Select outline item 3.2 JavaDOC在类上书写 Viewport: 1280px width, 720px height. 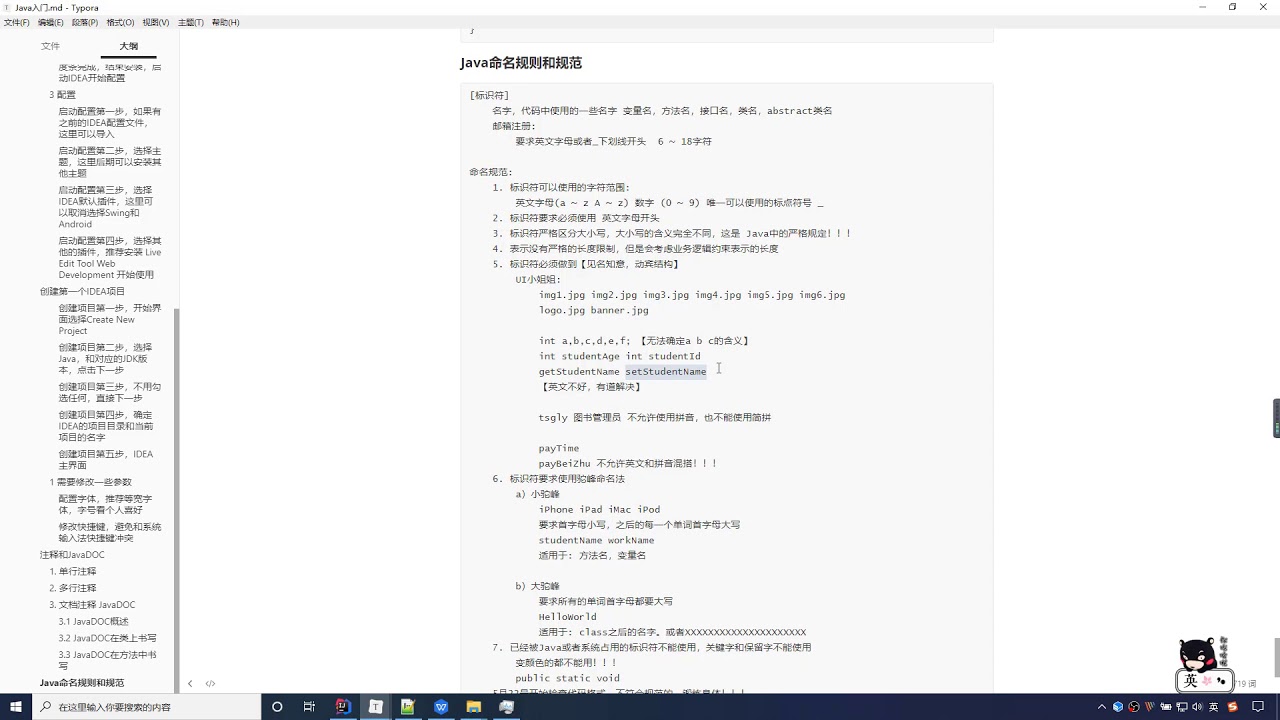tap(107, 638)
